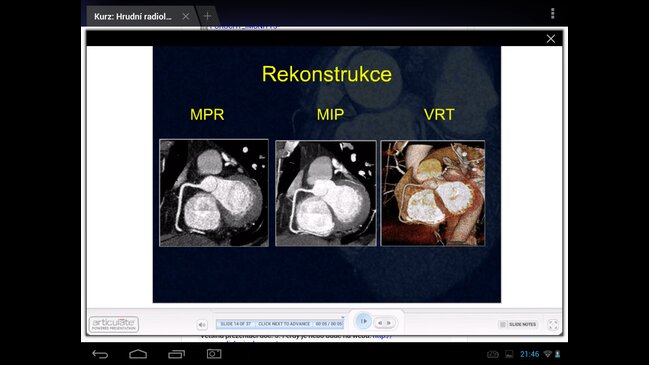Open the recent apps switcher
The width and height of the screenshot is (649, 365).
[176, 354]
